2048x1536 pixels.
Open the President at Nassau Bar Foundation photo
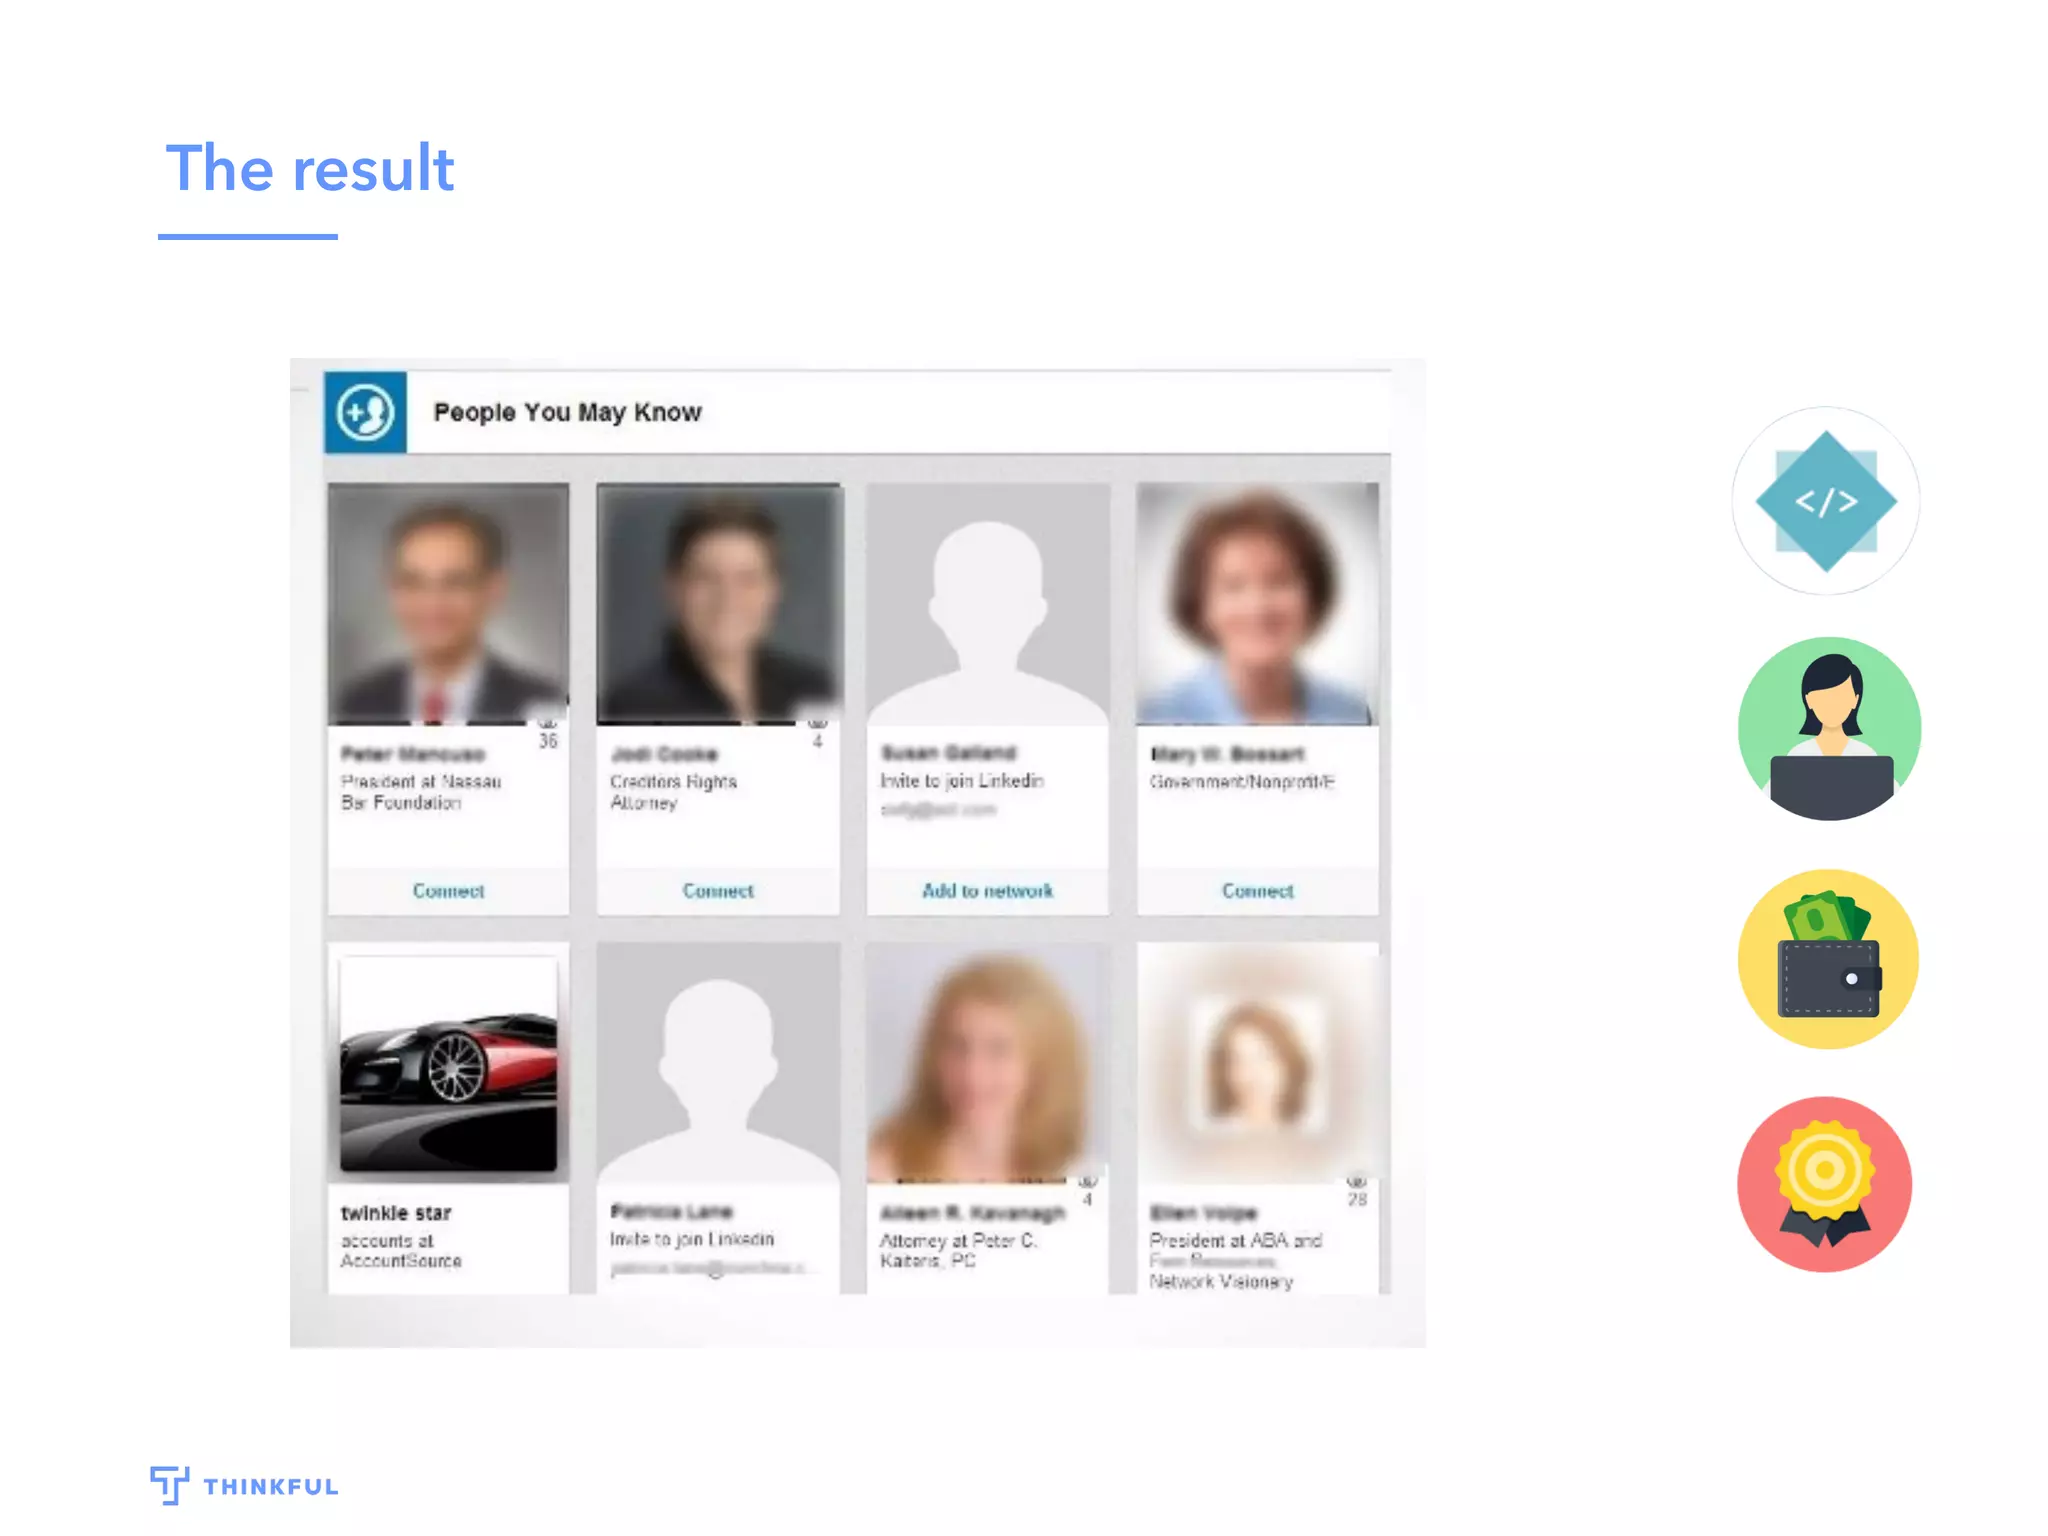(x=448, y=604)
